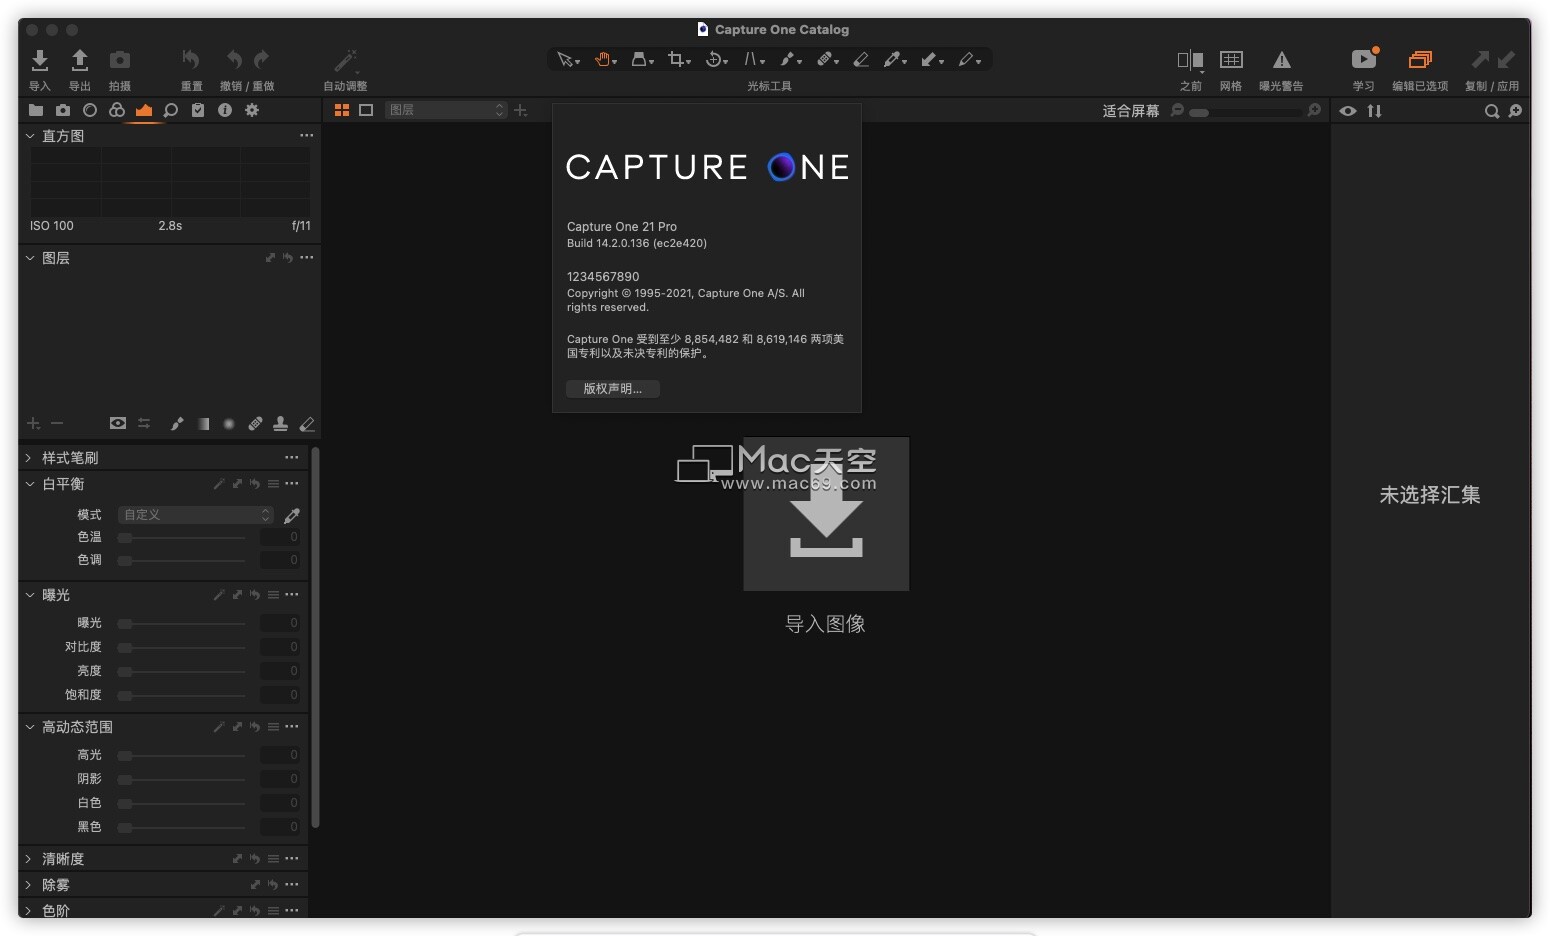Screen dimensions: 1550x936
Task: Click the viewer zoom slider
Action: (x=1246, y=112)
